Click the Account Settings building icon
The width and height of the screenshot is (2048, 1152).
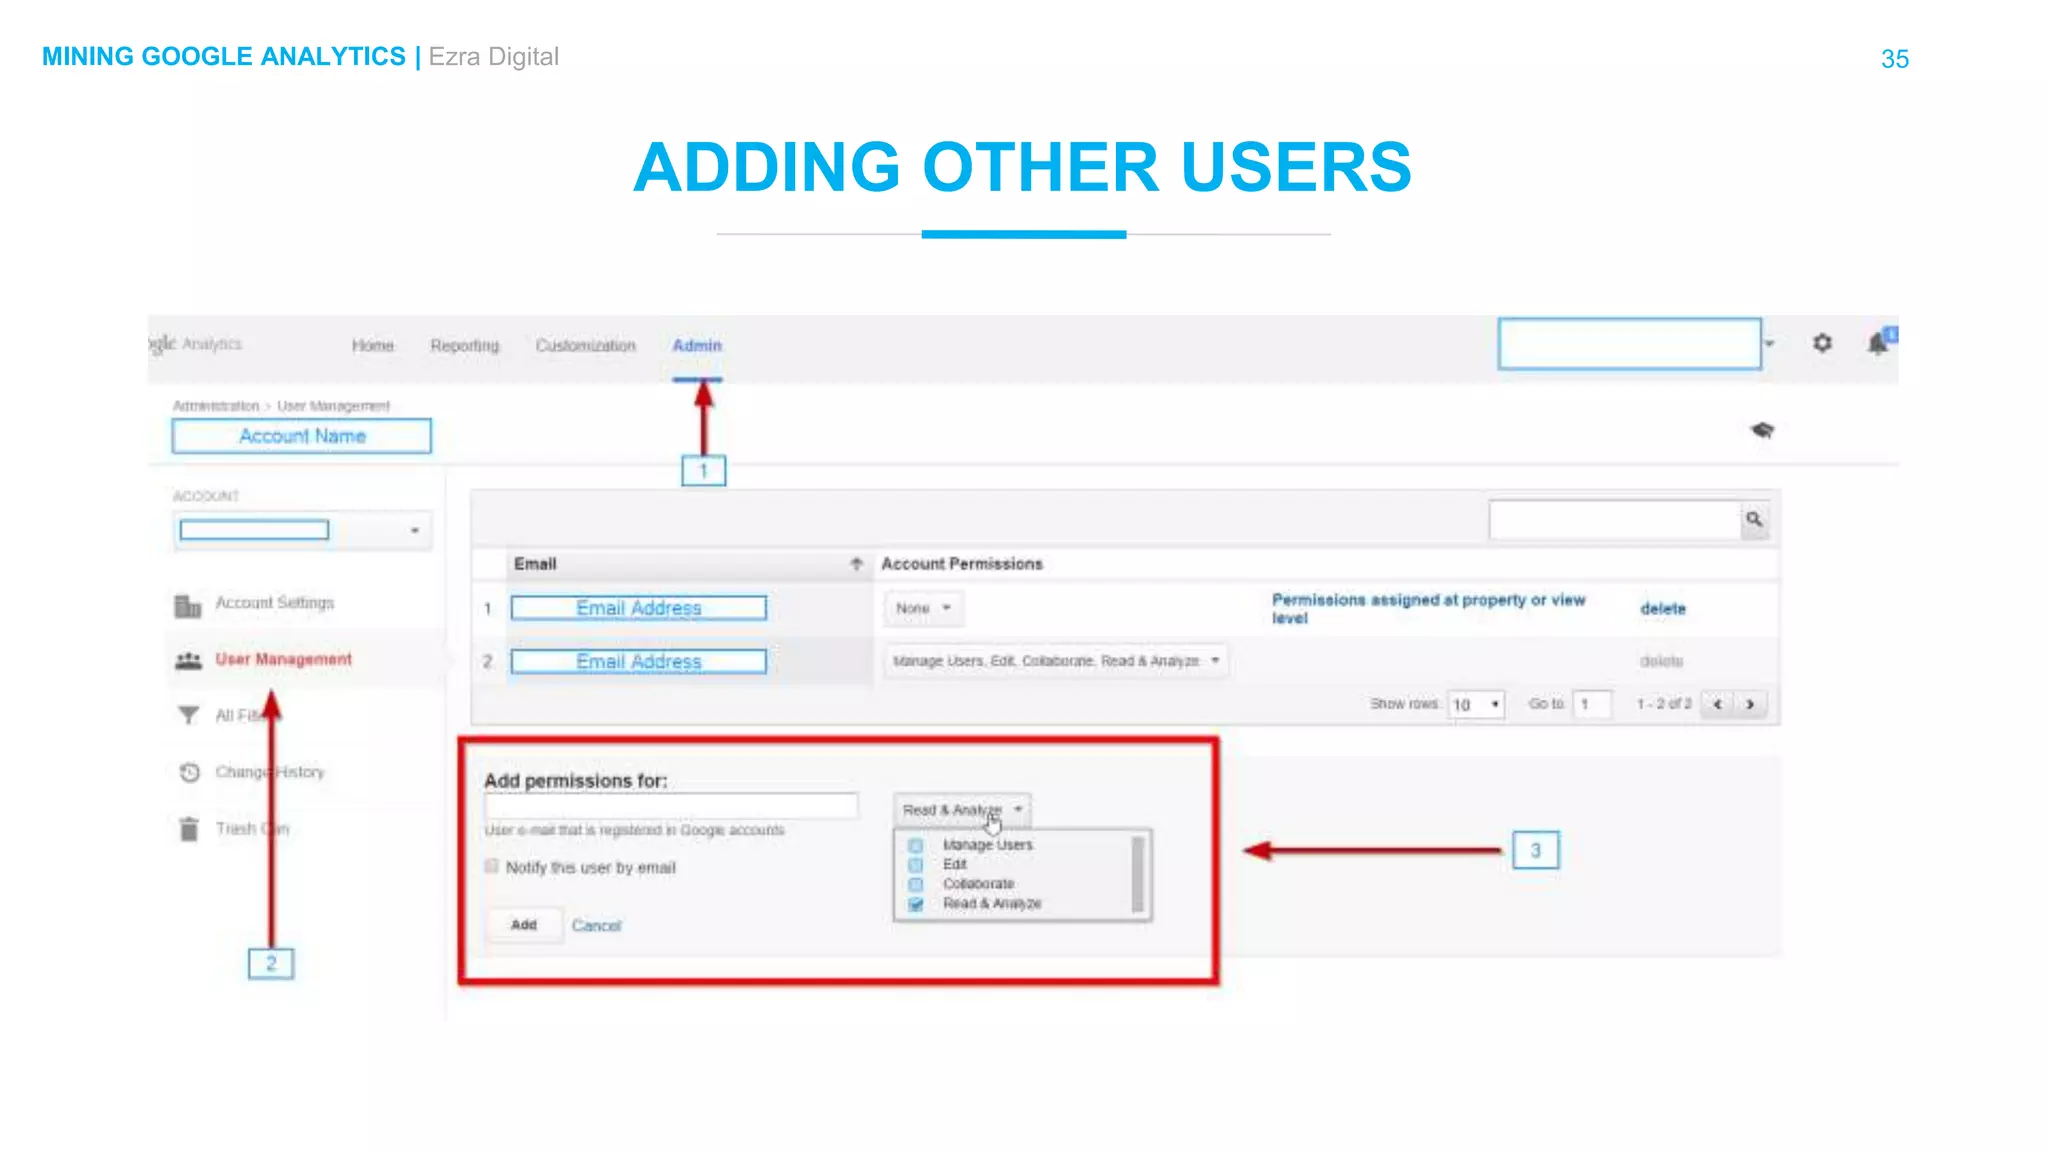click(x=188, y=605)
